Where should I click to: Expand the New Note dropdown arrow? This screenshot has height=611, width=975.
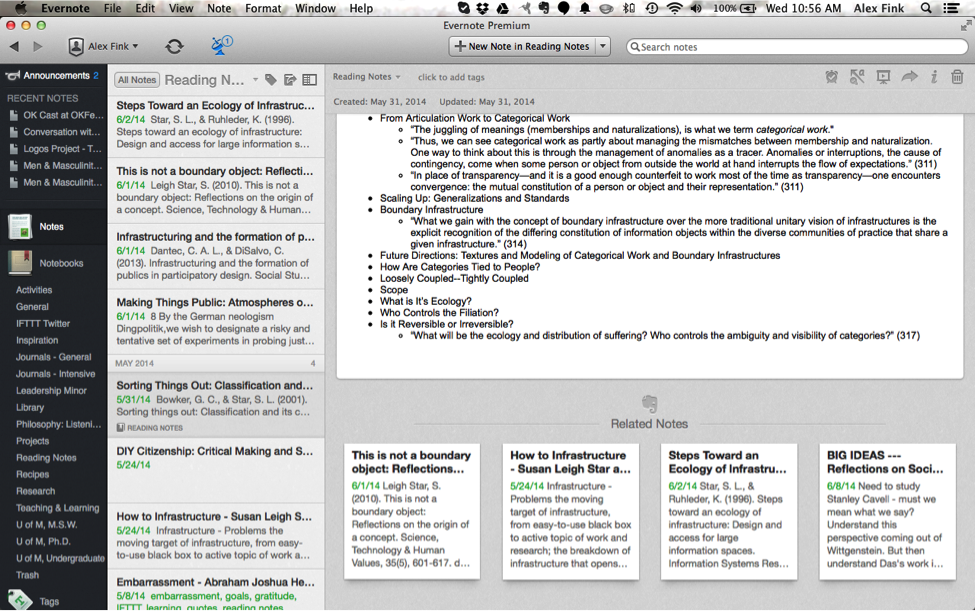(x=603, y=46)
